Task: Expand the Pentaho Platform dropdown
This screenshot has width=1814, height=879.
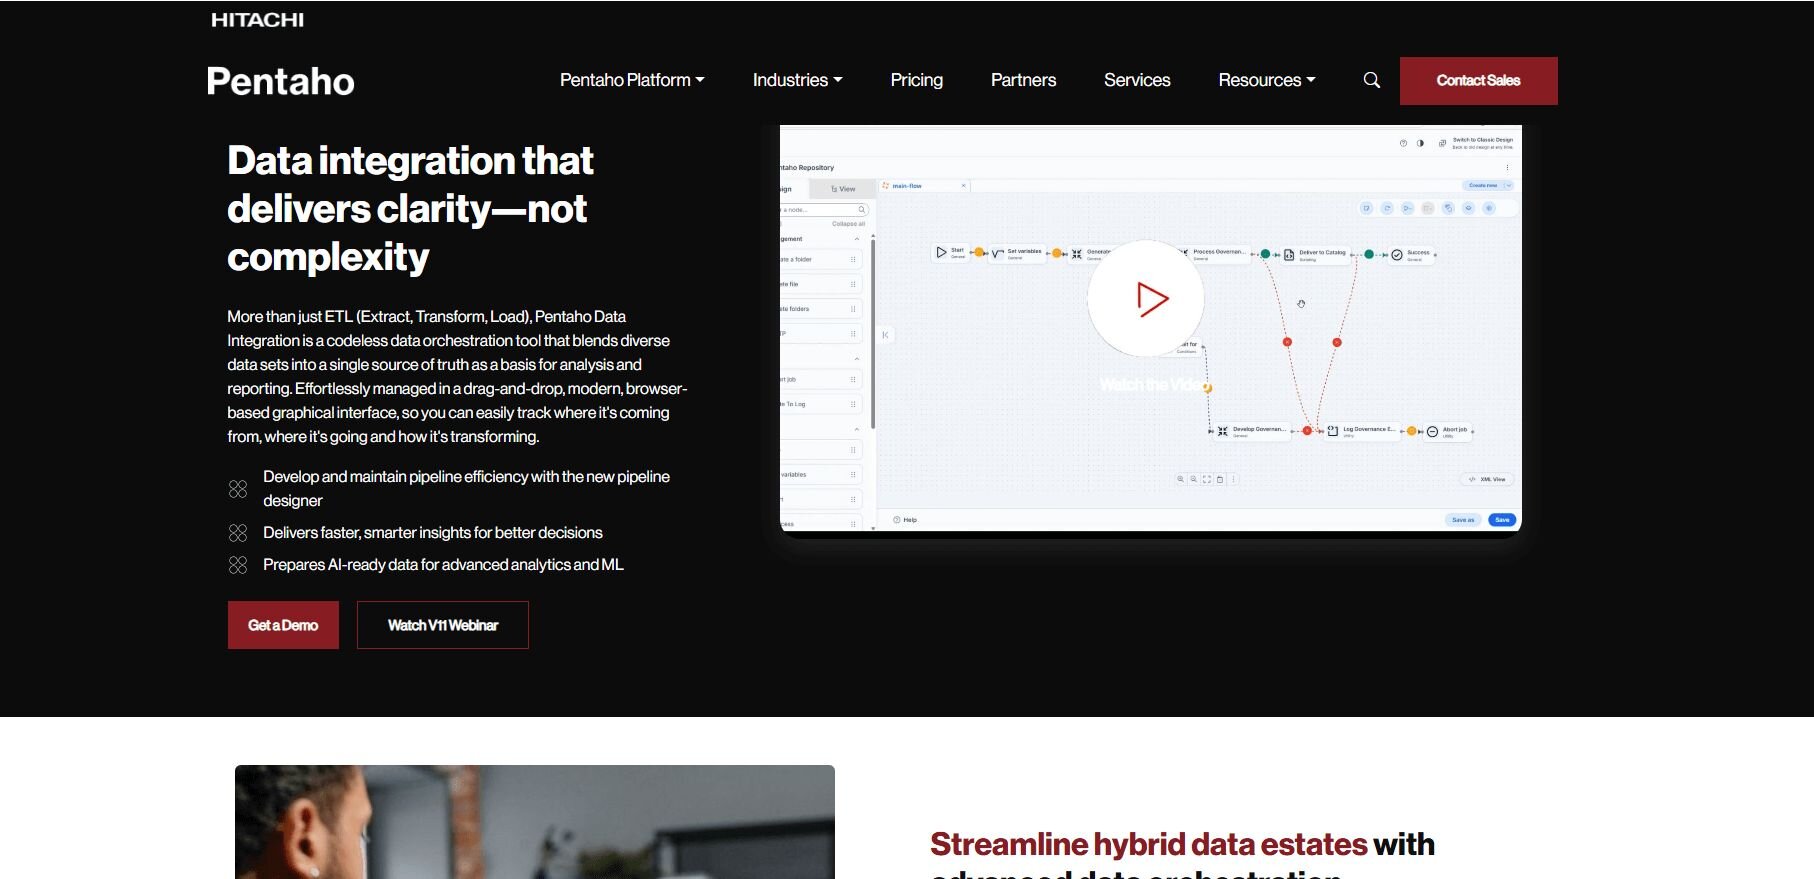Action: coord(632,80)
